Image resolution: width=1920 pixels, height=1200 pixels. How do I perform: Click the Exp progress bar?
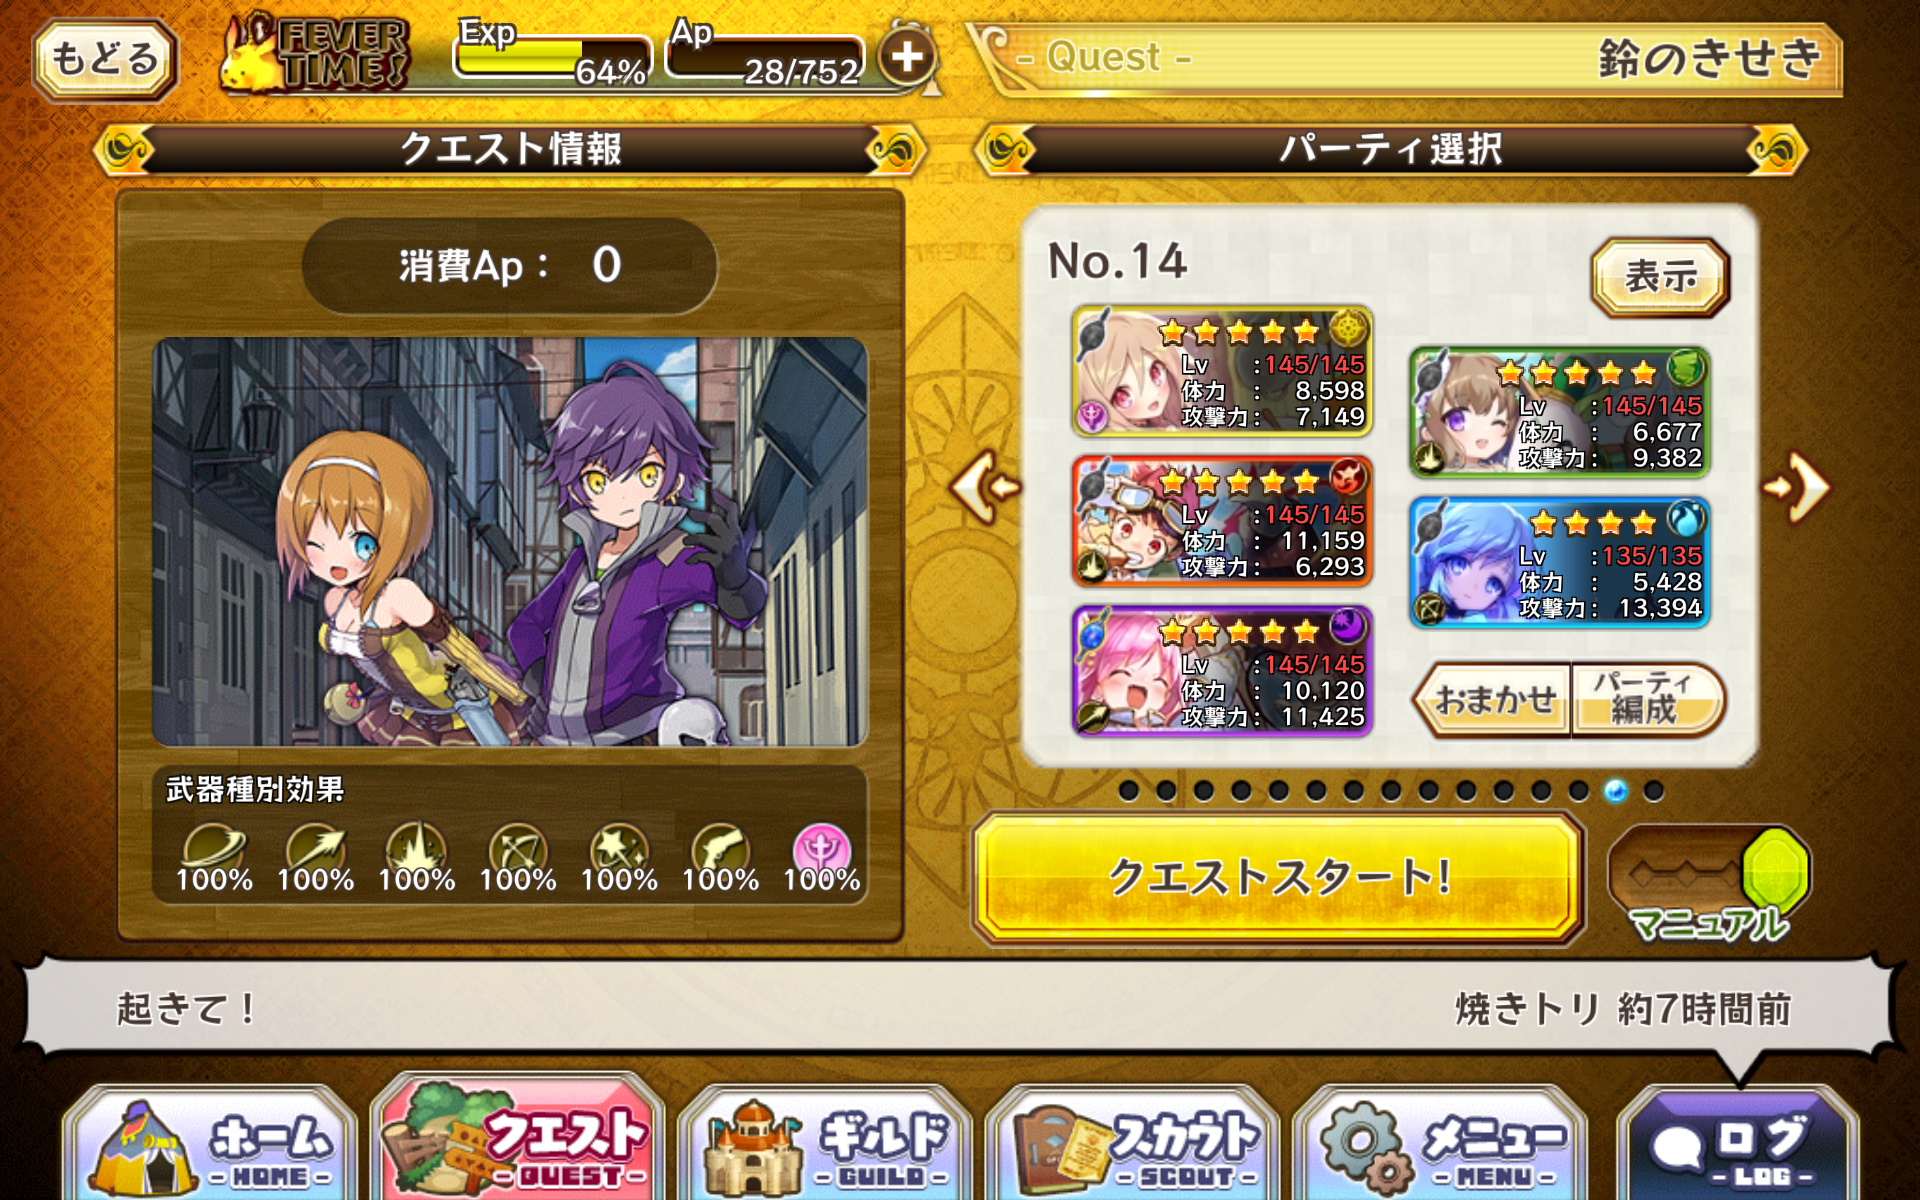click(x=552, y=56)
